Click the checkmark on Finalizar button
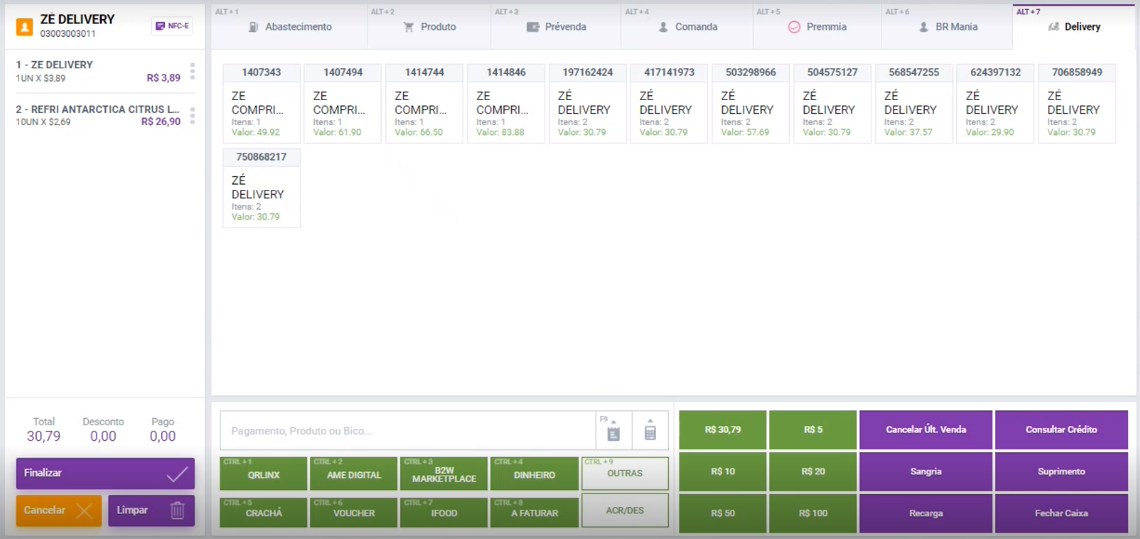1140x539 pixels. 177,474
